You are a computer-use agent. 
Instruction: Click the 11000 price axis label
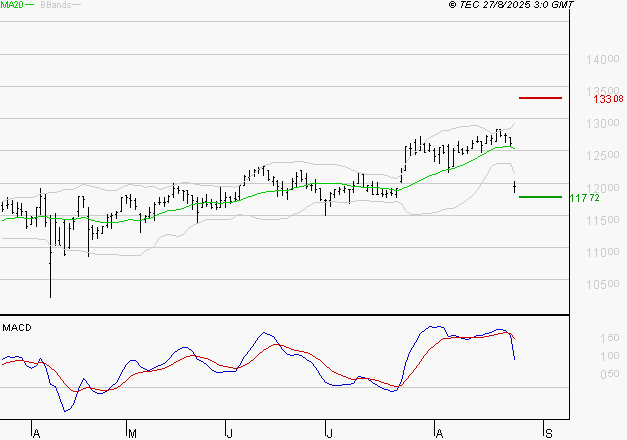point(603,252)
